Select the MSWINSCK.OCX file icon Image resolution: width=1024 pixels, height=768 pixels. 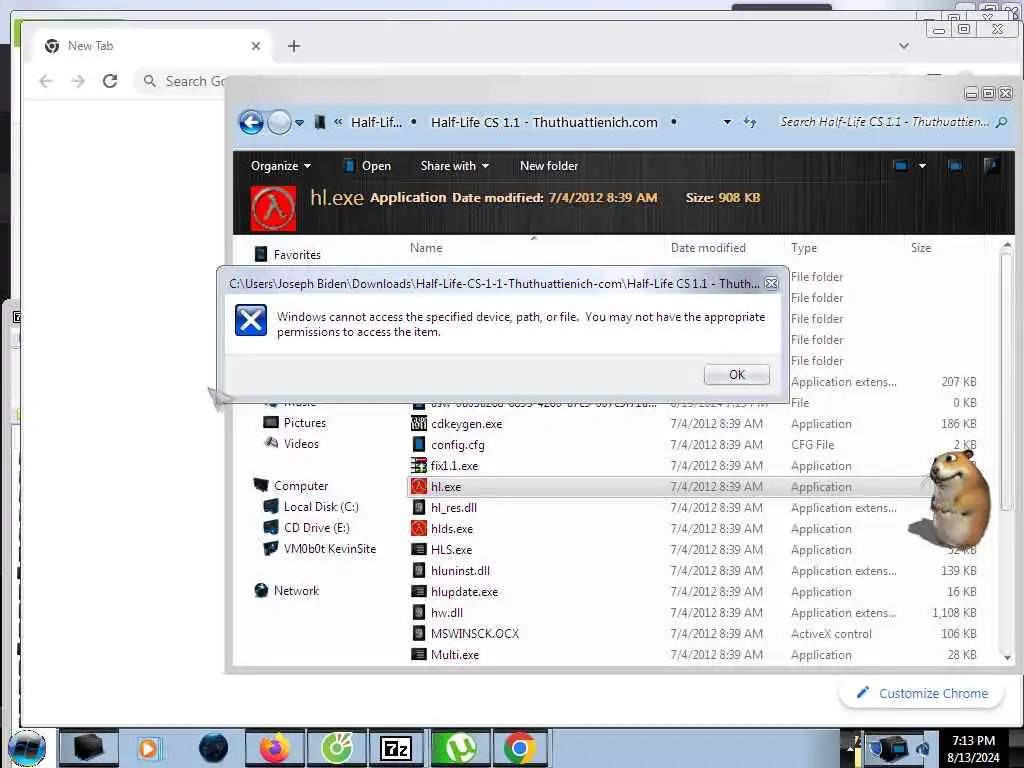[x=419, y=633]
